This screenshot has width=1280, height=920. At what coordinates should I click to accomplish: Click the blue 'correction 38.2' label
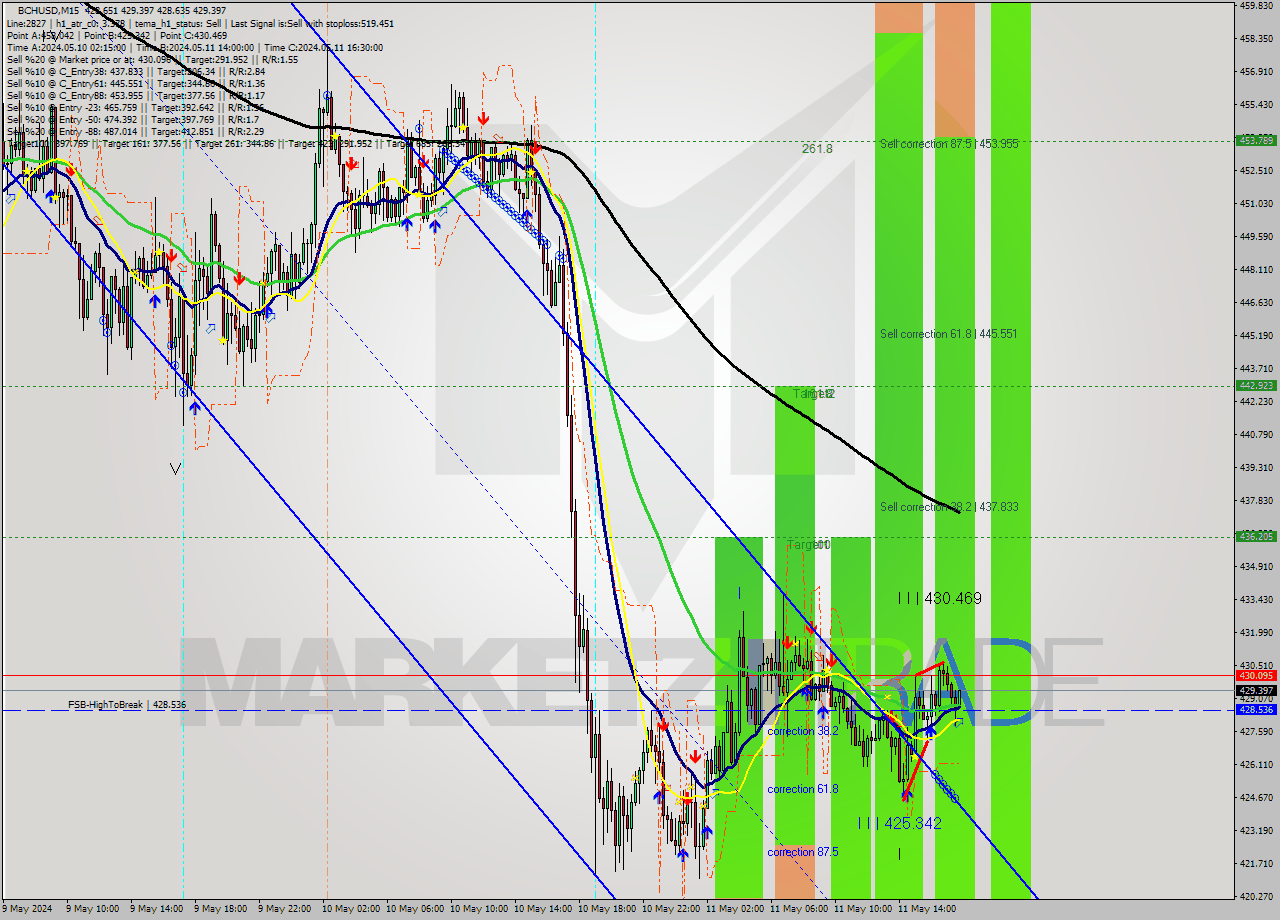point(803,731)
